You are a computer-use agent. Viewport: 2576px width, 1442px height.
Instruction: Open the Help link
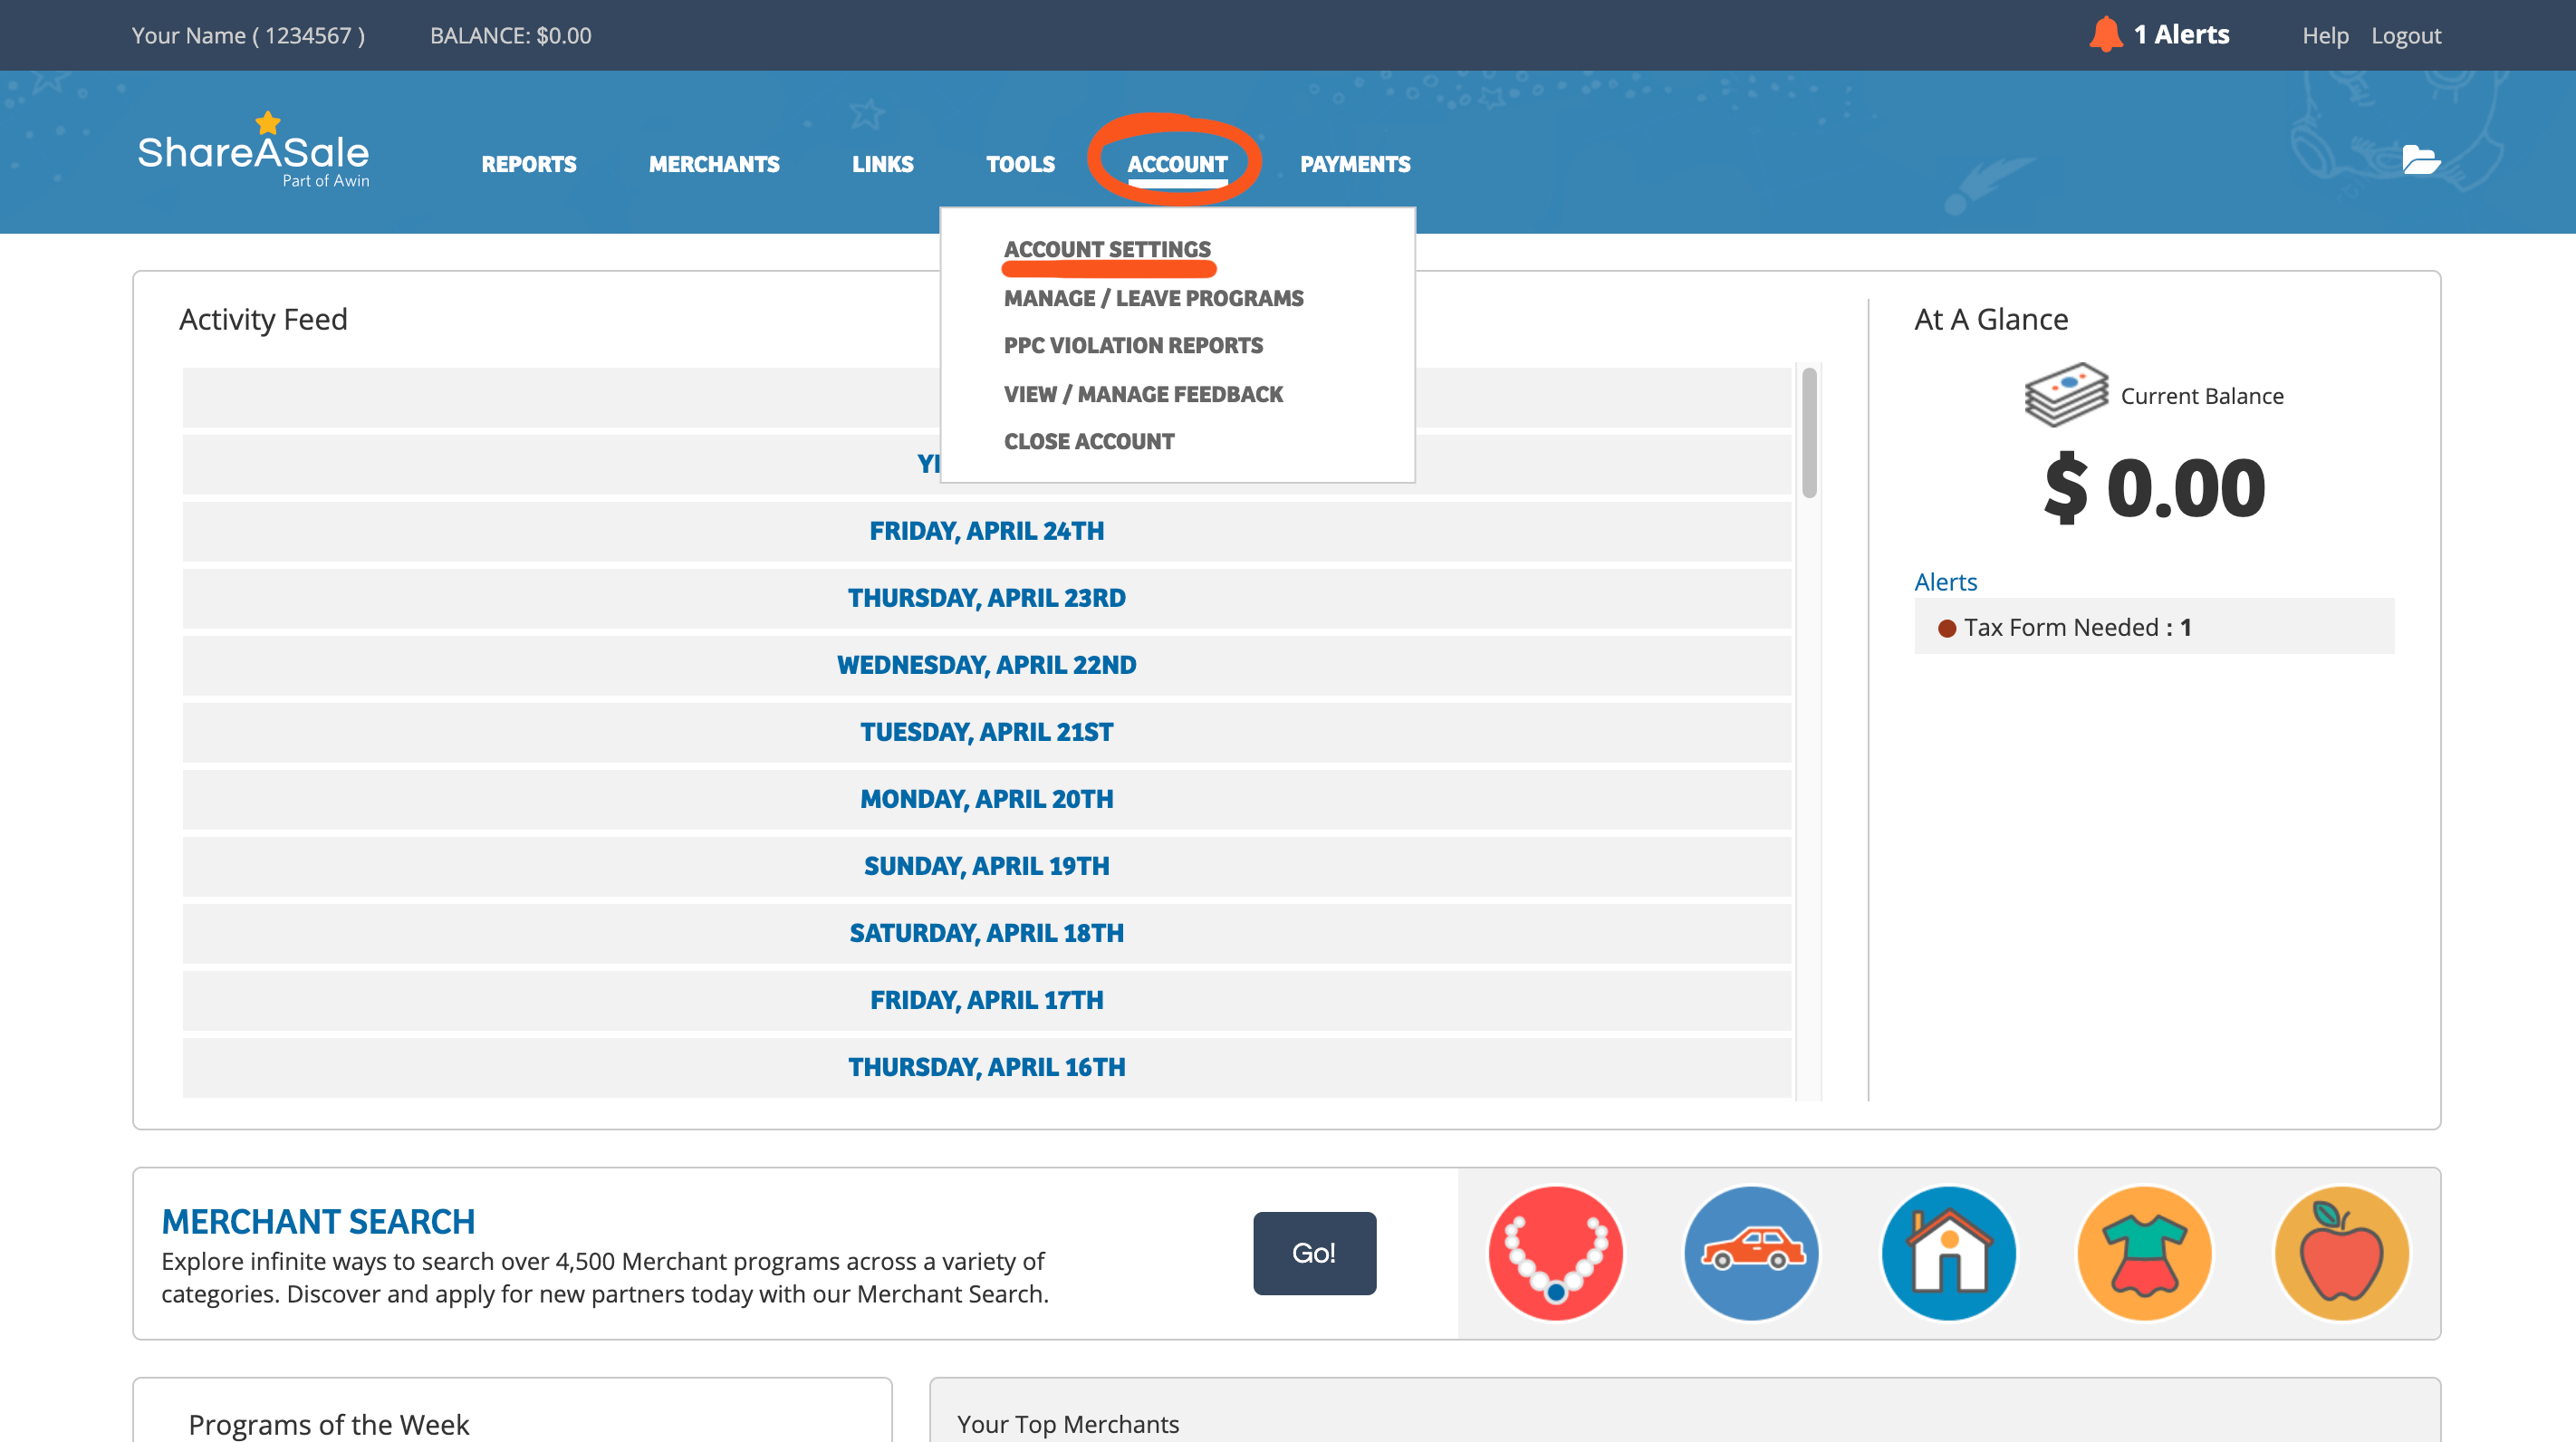click(2325, 36)
